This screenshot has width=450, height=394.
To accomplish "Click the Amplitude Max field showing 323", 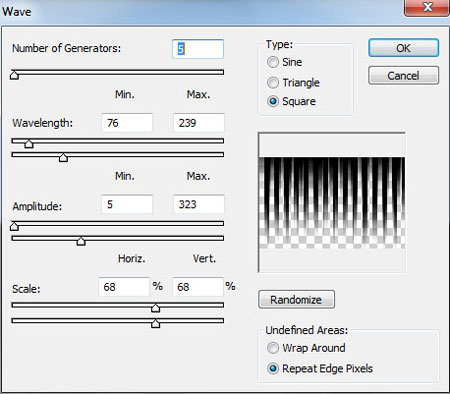I will pyautogui.click(x=199, y=204).
